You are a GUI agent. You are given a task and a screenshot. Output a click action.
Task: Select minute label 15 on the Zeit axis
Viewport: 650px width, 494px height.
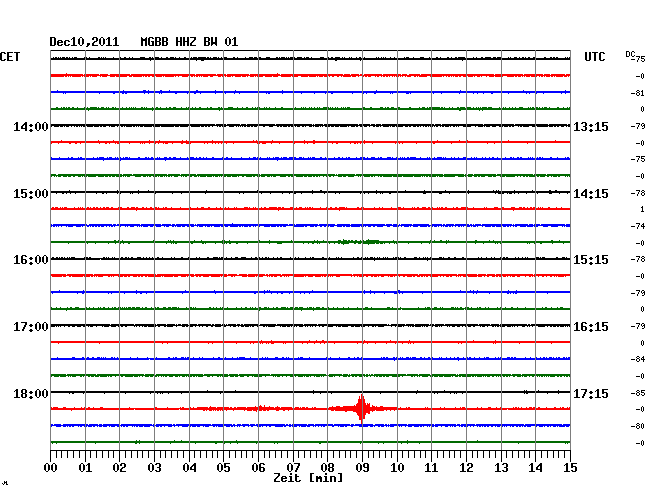[x=570, y=468]
